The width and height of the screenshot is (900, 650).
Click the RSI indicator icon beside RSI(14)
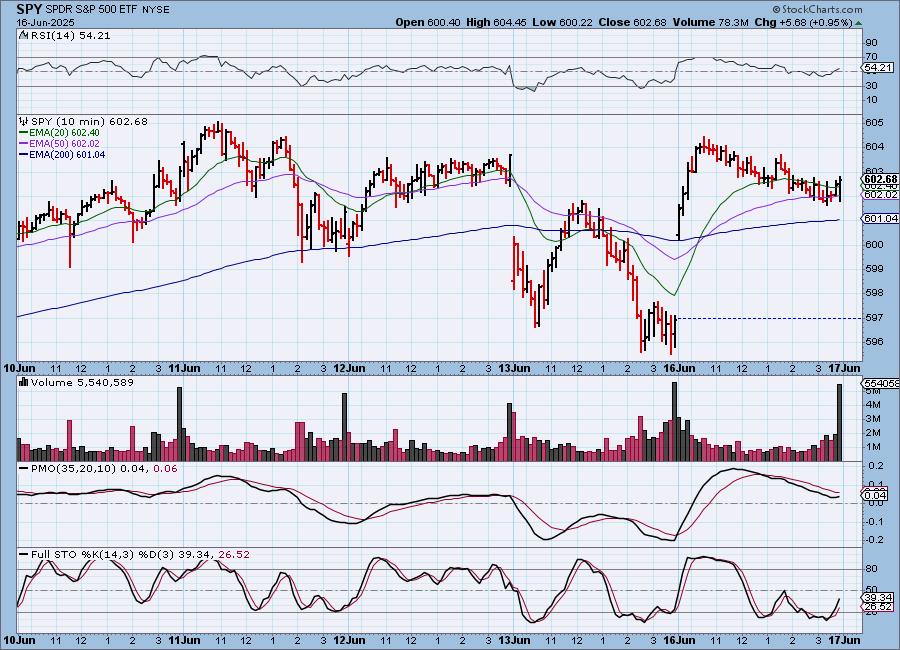click(24, 35)
